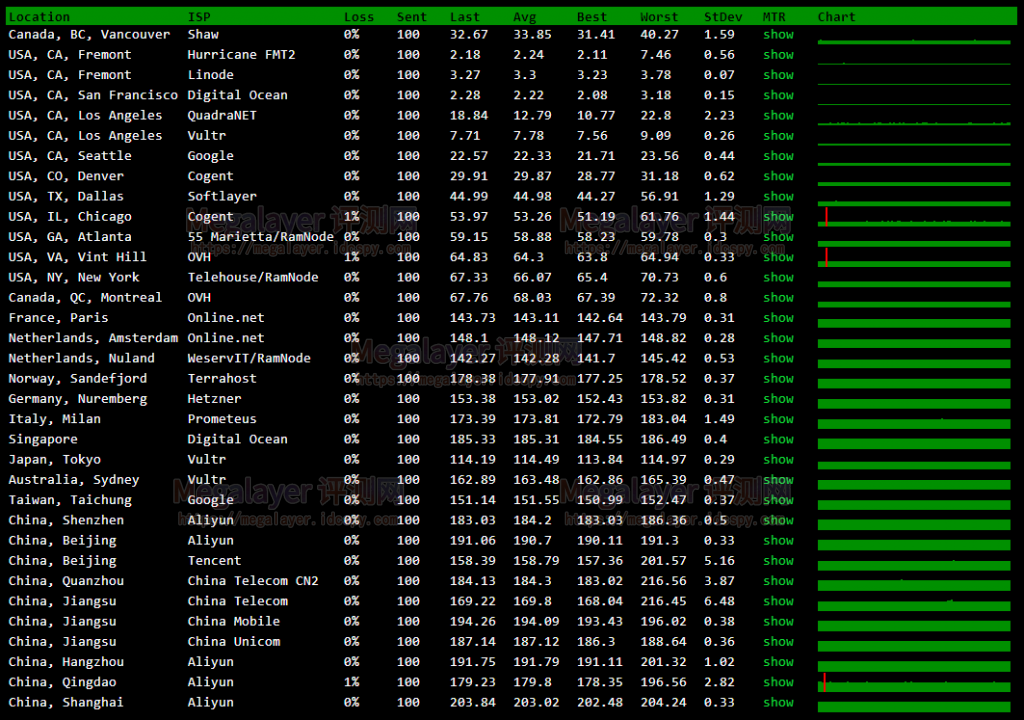The width and height of the screenshot is (1024, 720).
Task: Select the ISP column header
Action: [x=199, y=17]
